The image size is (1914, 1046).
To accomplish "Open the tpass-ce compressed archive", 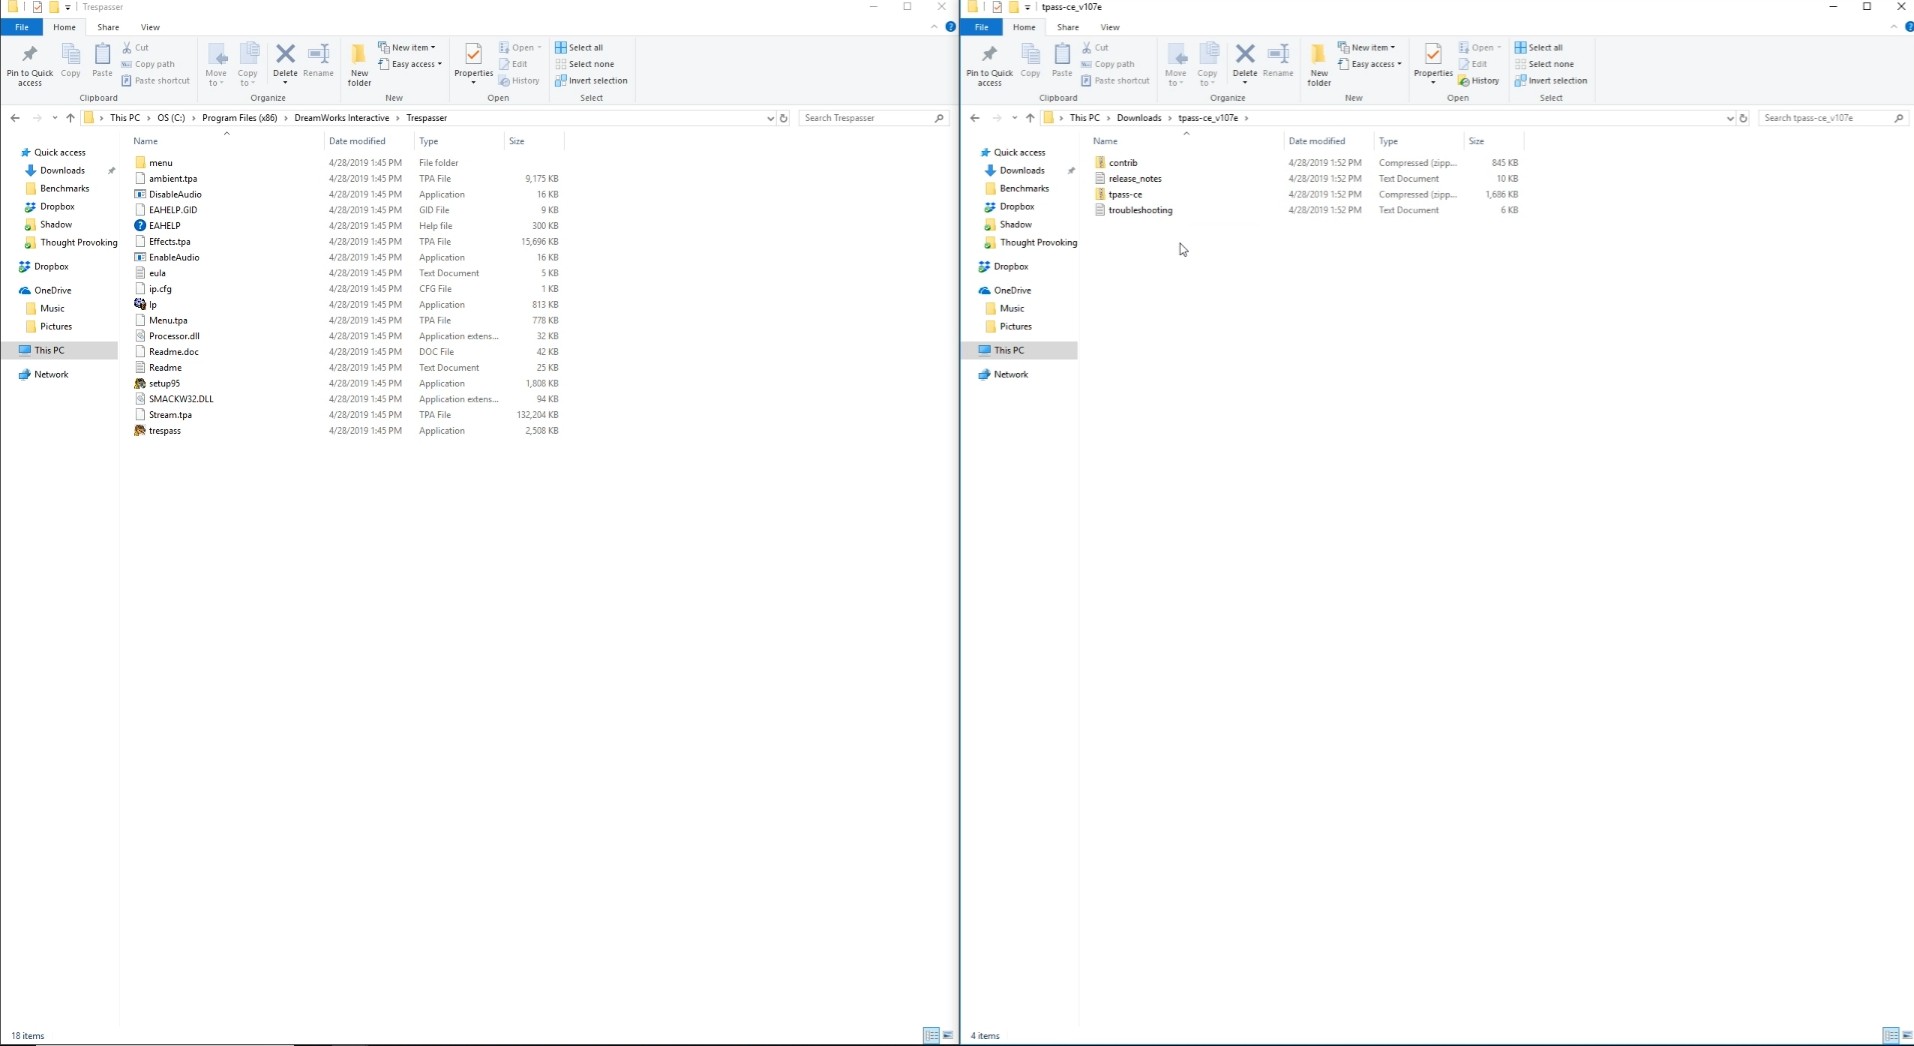I will pos(1125,195).
